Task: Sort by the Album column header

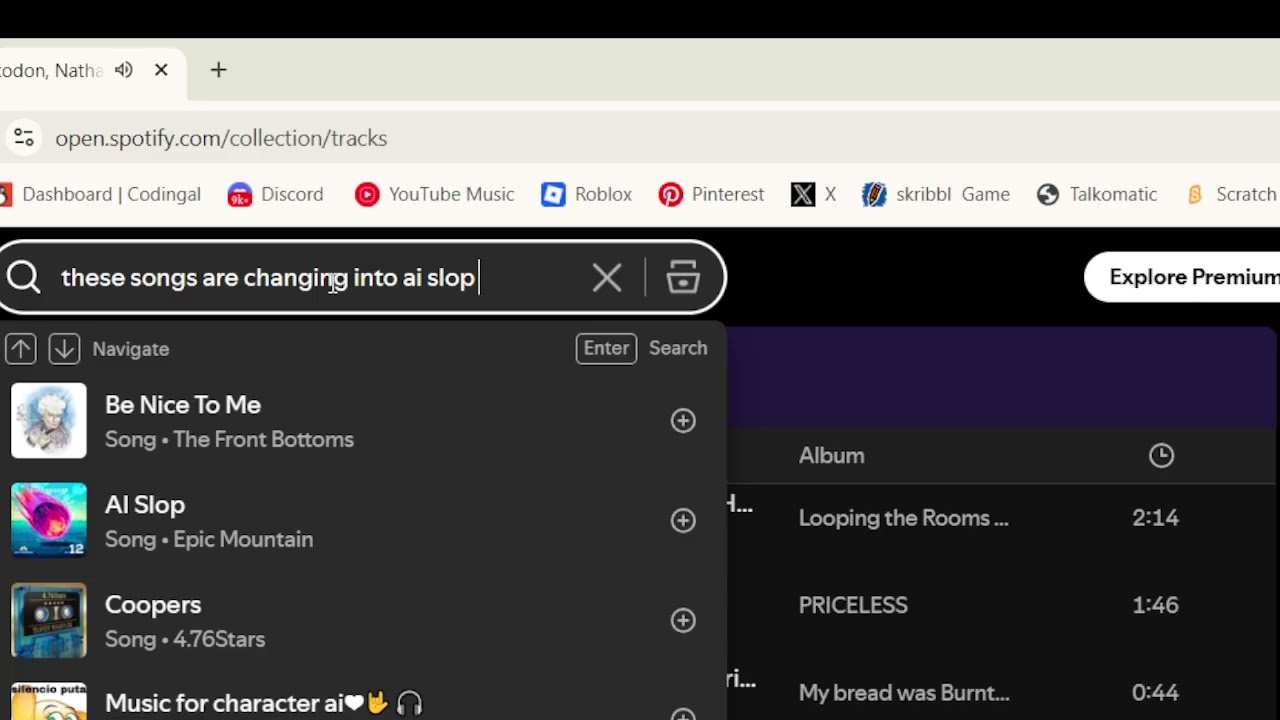Action: click(x=831, y=456)
